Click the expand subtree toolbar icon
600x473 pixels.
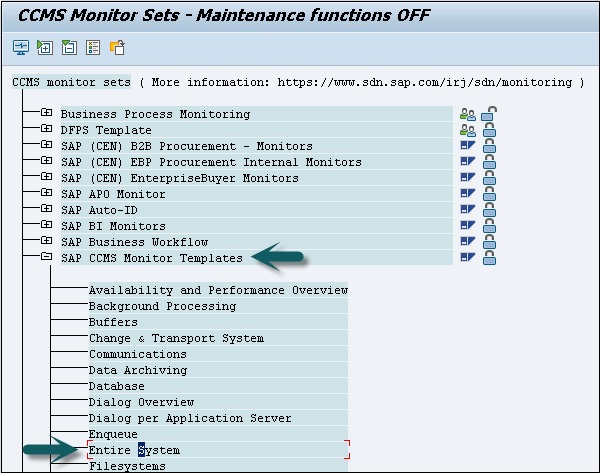coord(44,47)
